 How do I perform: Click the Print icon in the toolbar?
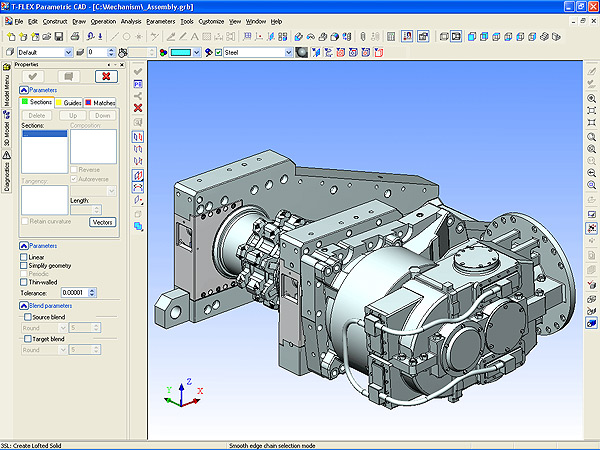pyautogui.click(x=75, y=37)
